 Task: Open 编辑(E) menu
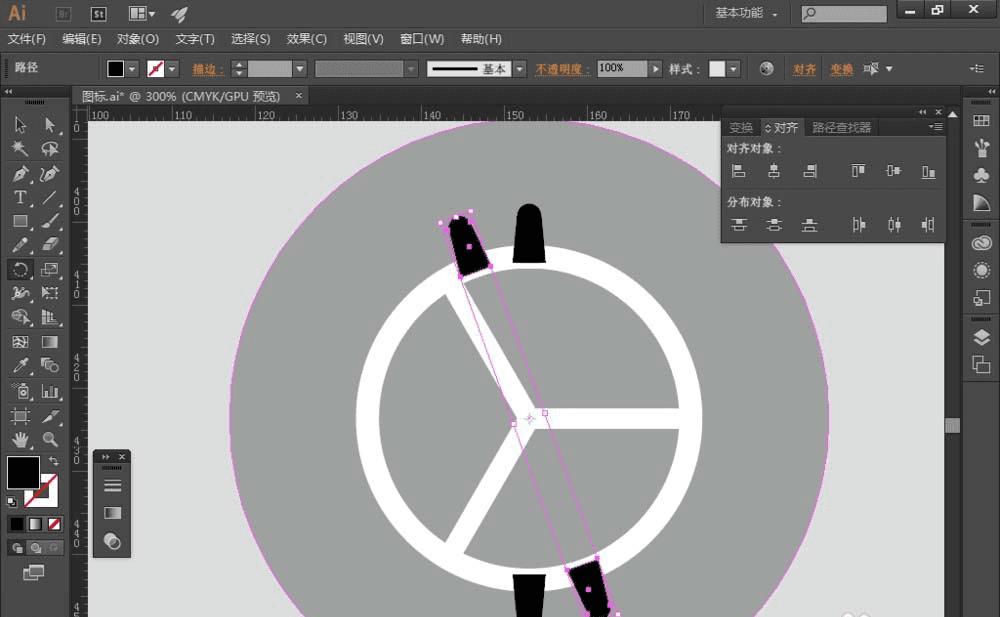(x=82, y=39)
